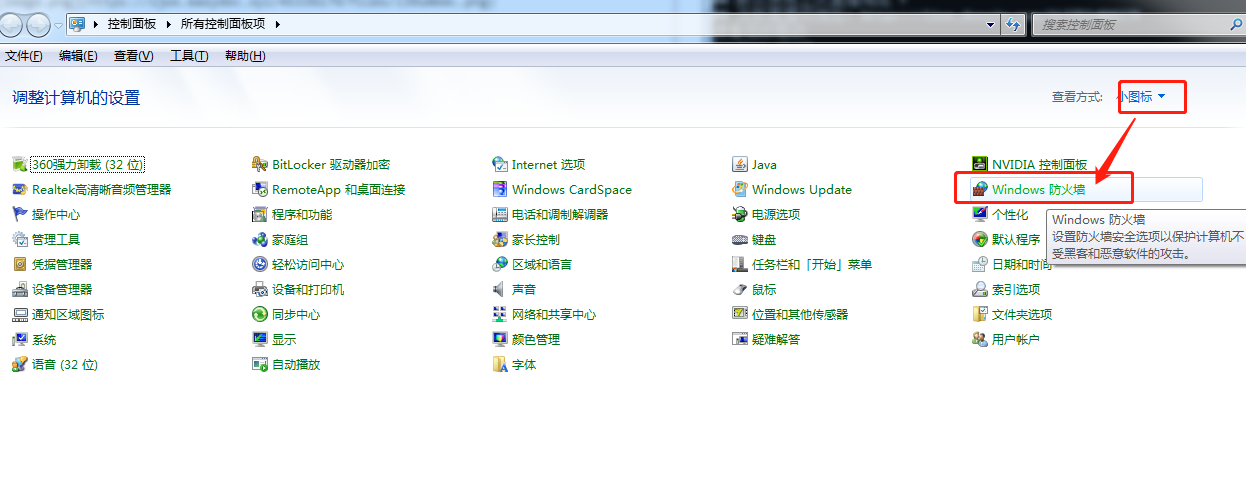The height and width of the screenshot is (493, 1246).
Task: Open the 文件(F) menu
Action: click(24, 56)
